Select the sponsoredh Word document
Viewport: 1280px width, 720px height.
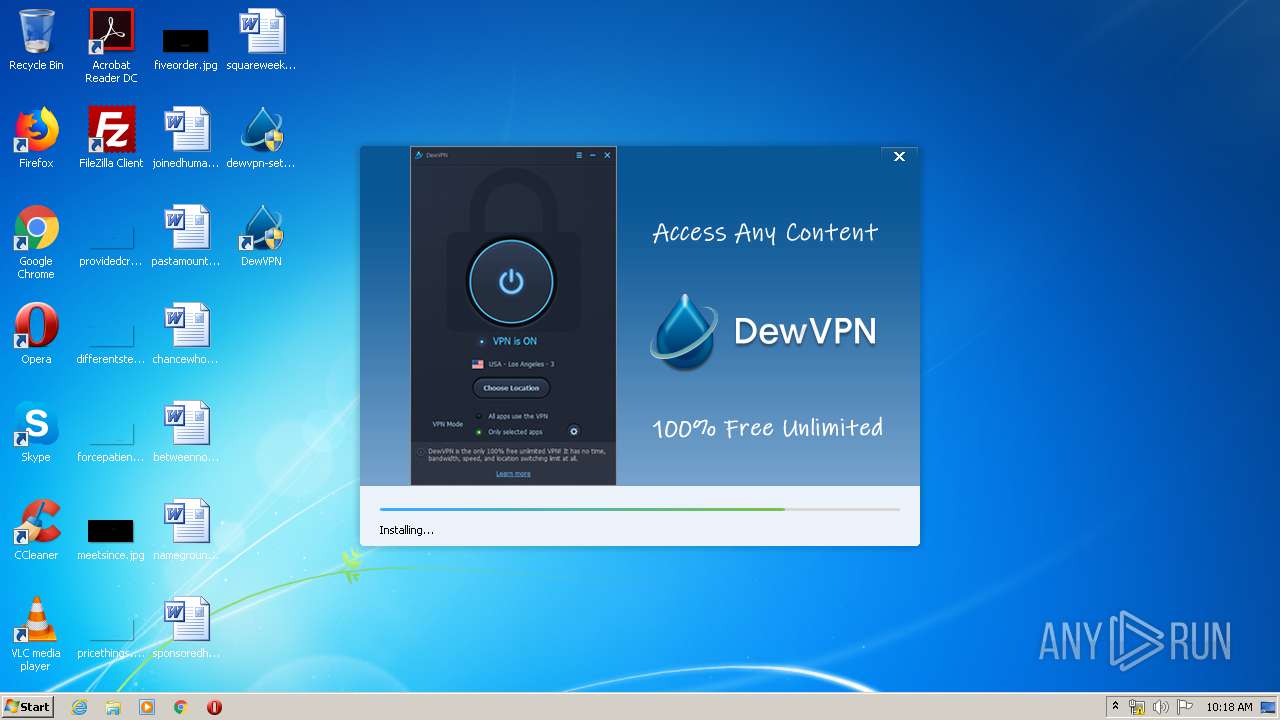[x=186, y=628]
